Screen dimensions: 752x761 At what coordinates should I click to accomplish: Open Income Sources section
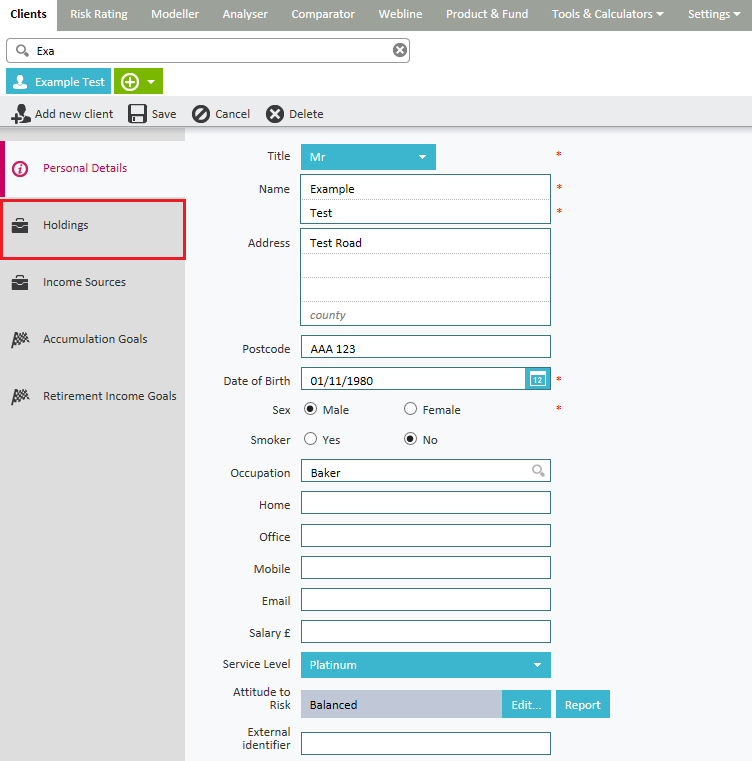[x=92, y=282]
